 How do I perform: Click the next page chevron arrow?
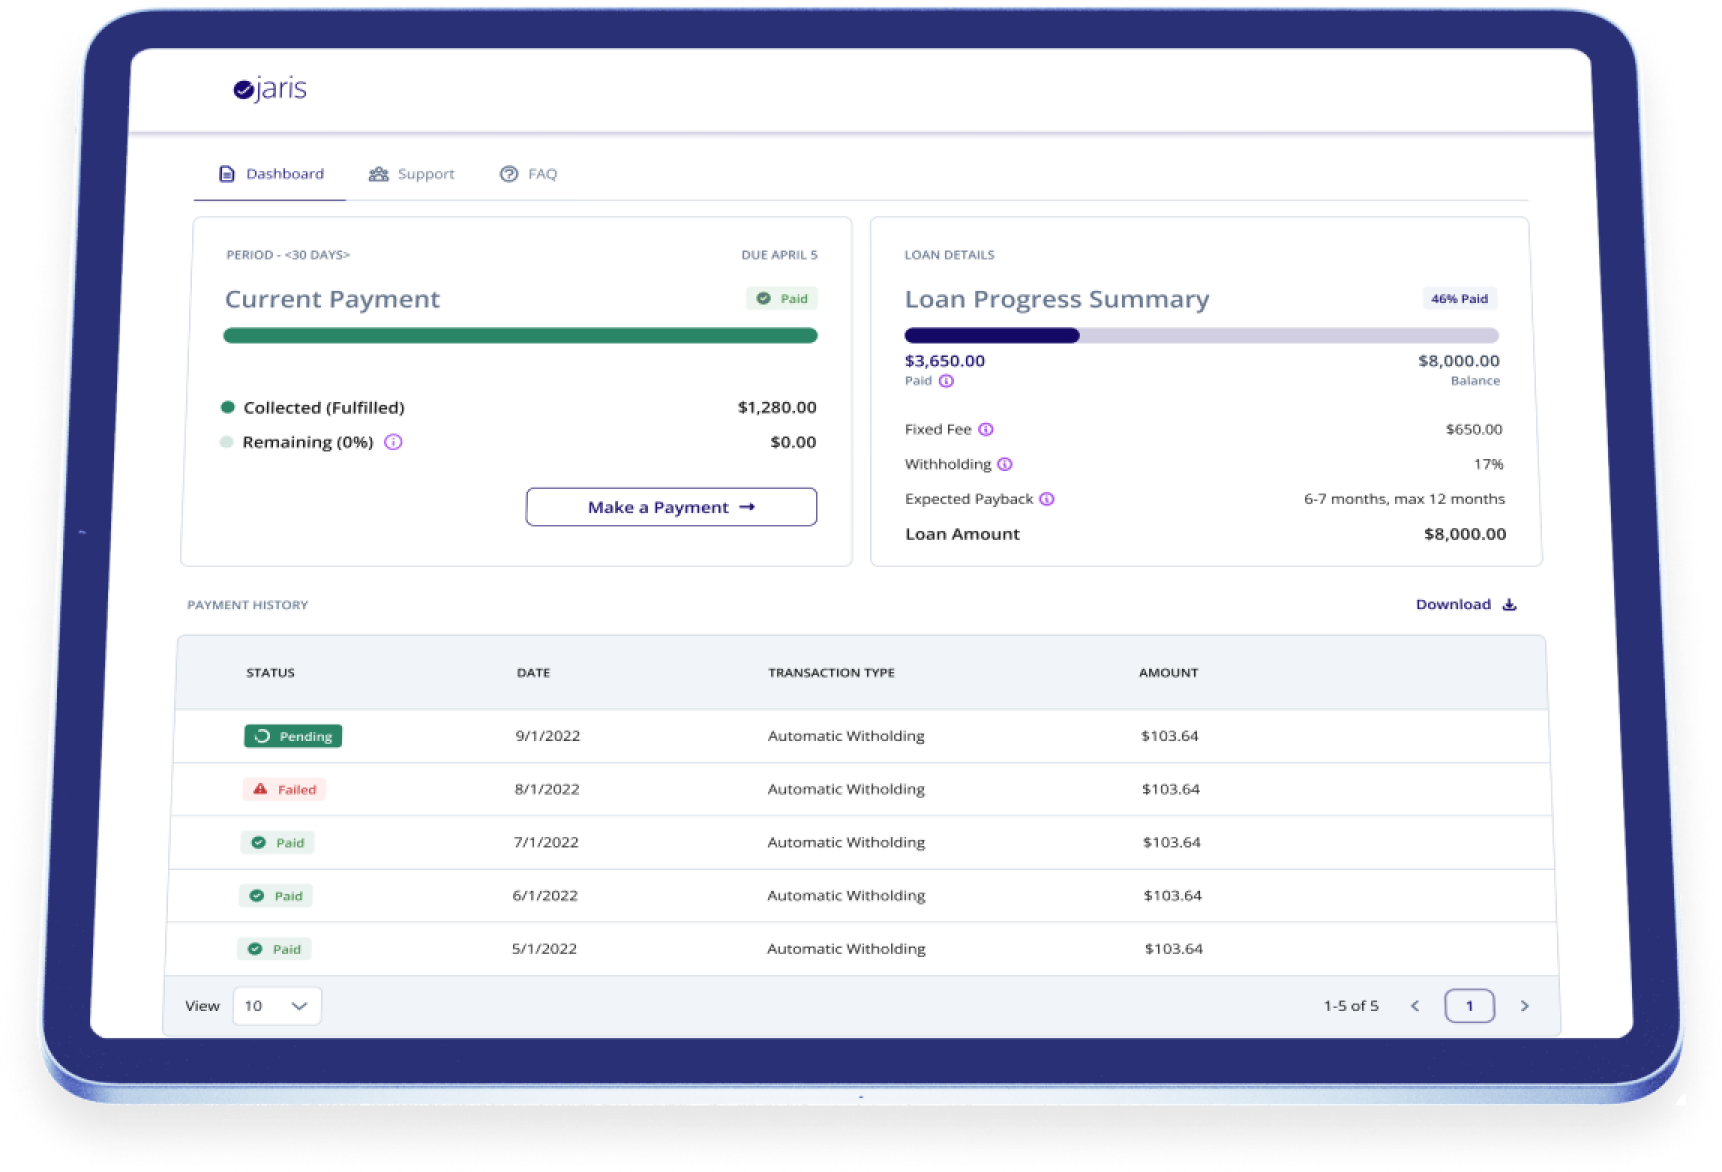pyautogui.click(x=1525, y=1006)
